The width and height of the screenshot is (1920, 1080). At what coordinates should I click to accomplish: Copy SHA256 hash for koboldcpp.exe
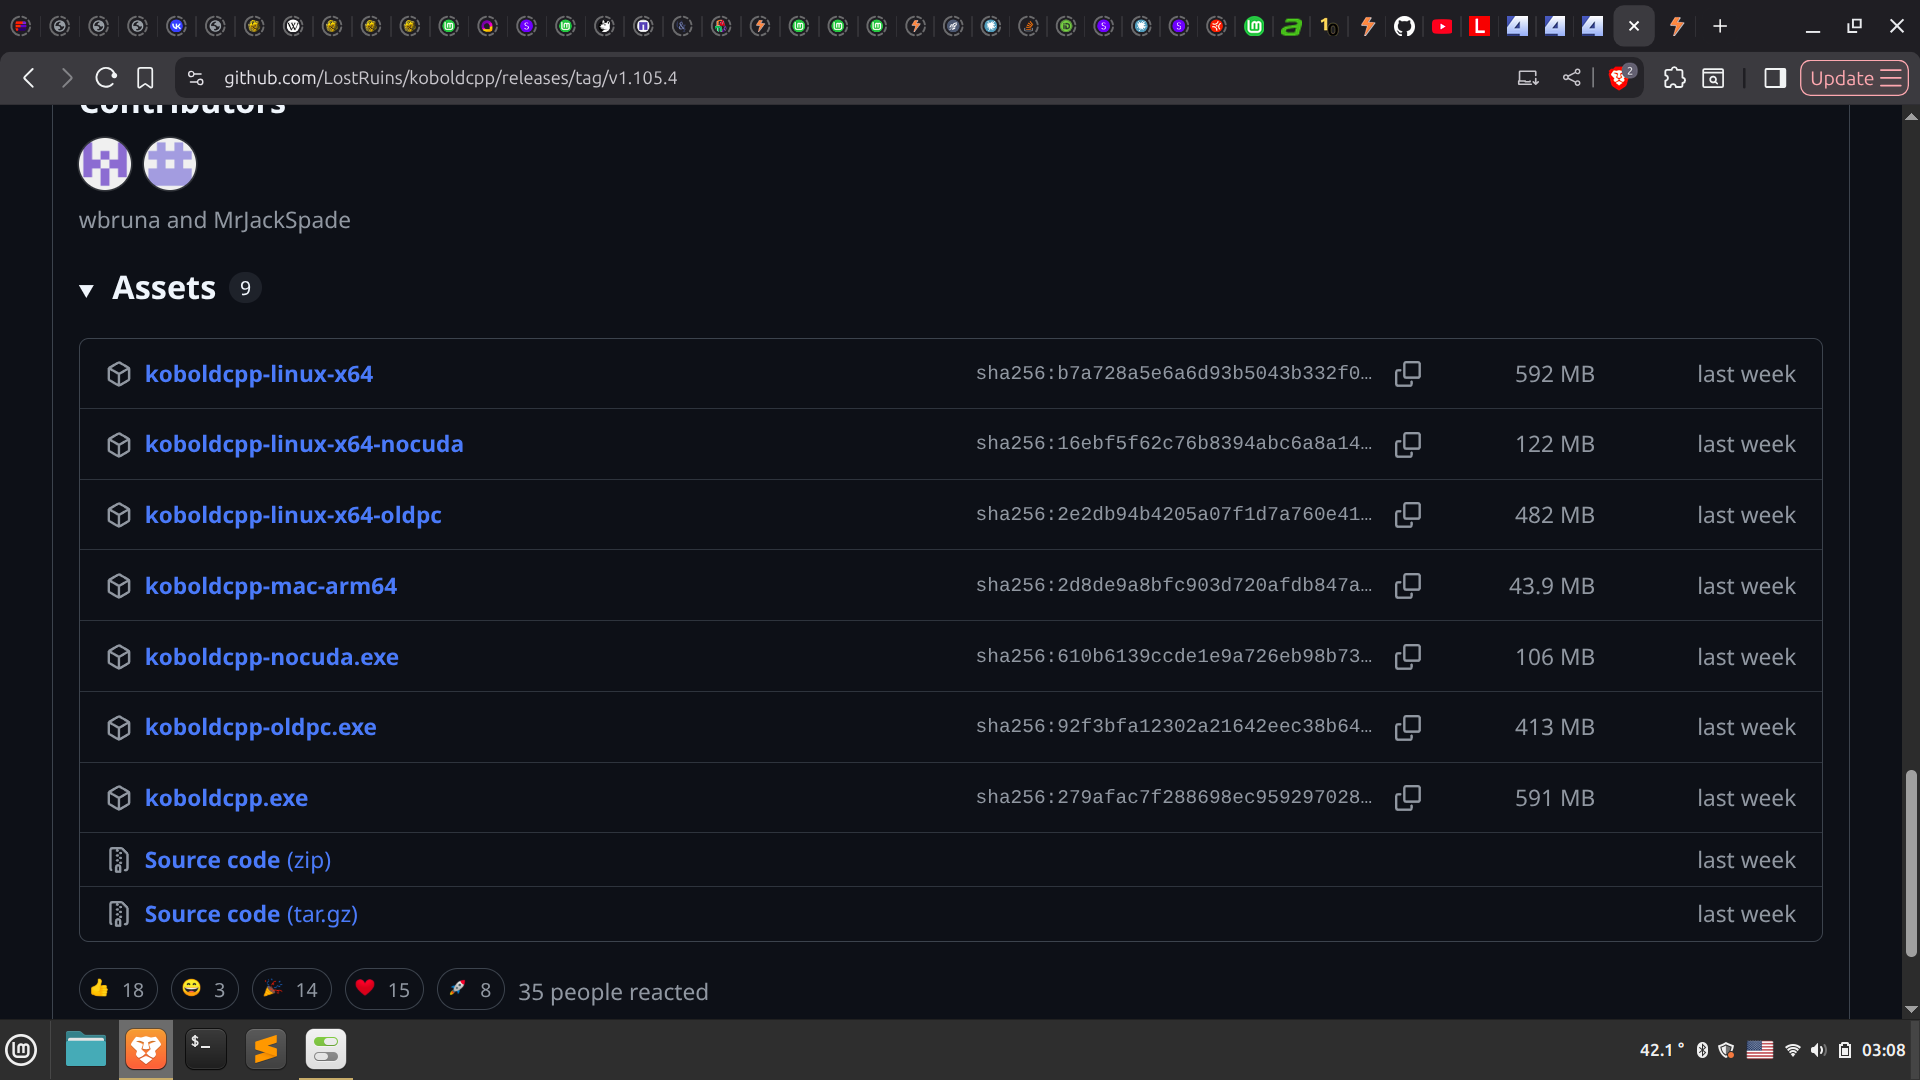coord(1407,798)
